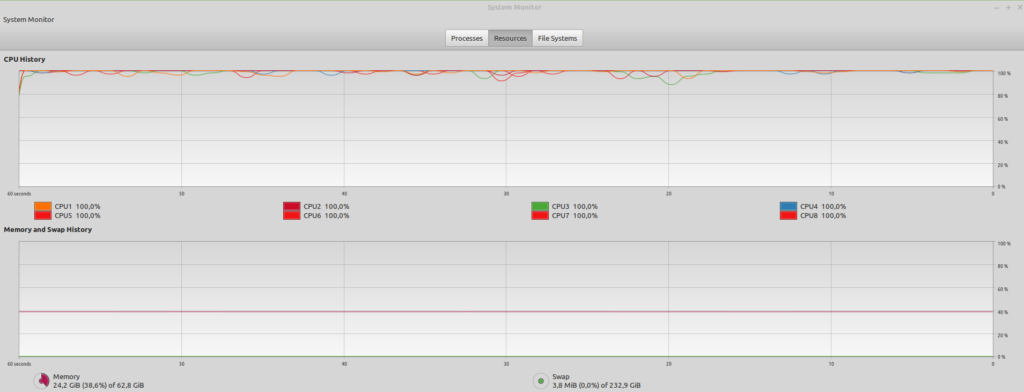The width and height of the screenshot is (1024, 392).
Task: Click the Swap usage circle icon
Action: click(541, 381)
